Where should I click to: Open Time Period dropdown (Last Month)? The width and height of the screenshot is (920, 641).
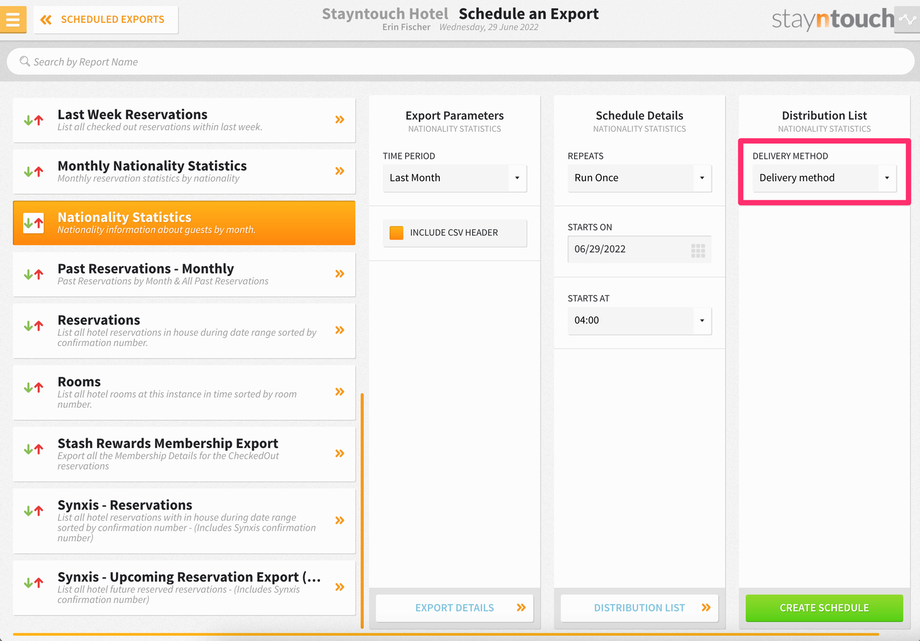(x=455, y=178)
